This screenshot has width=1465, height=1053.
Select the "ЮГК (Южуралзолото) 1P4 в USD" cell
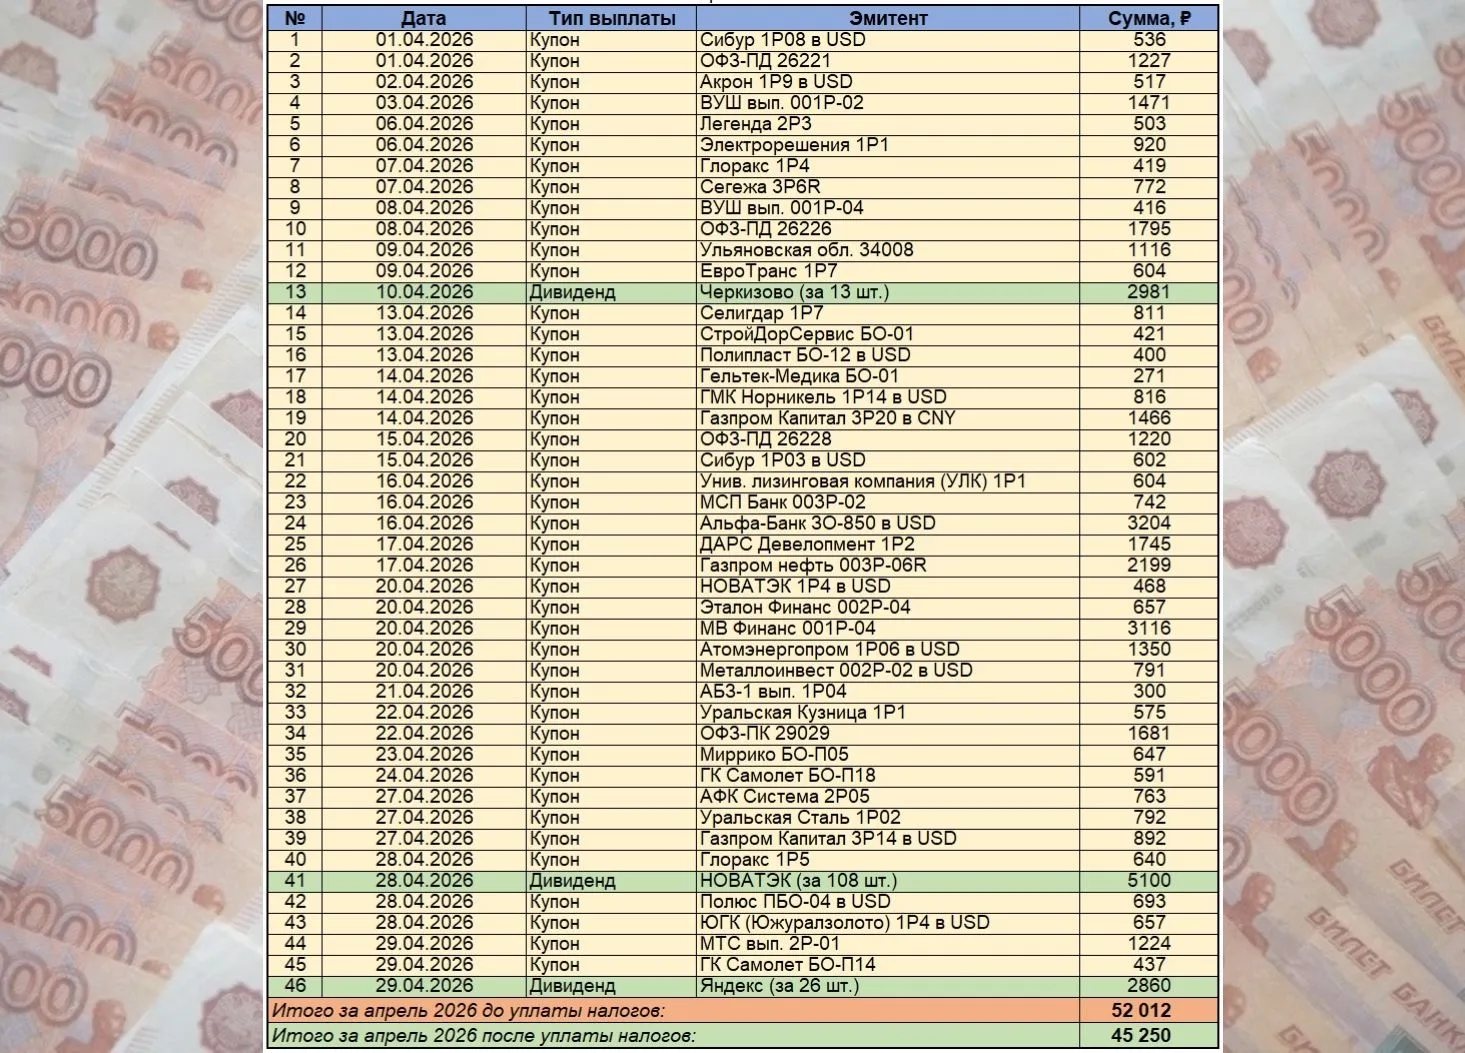point(888,922)
